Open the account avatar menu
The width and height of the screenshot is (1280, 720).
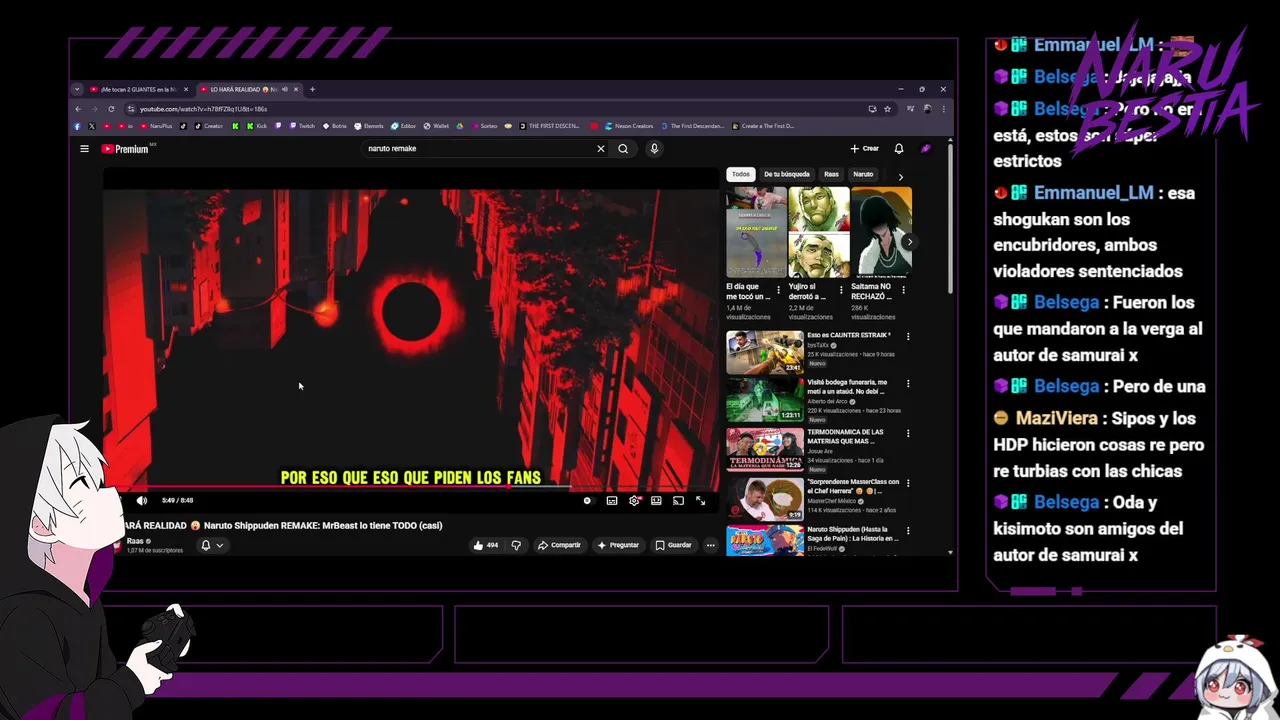926,149
